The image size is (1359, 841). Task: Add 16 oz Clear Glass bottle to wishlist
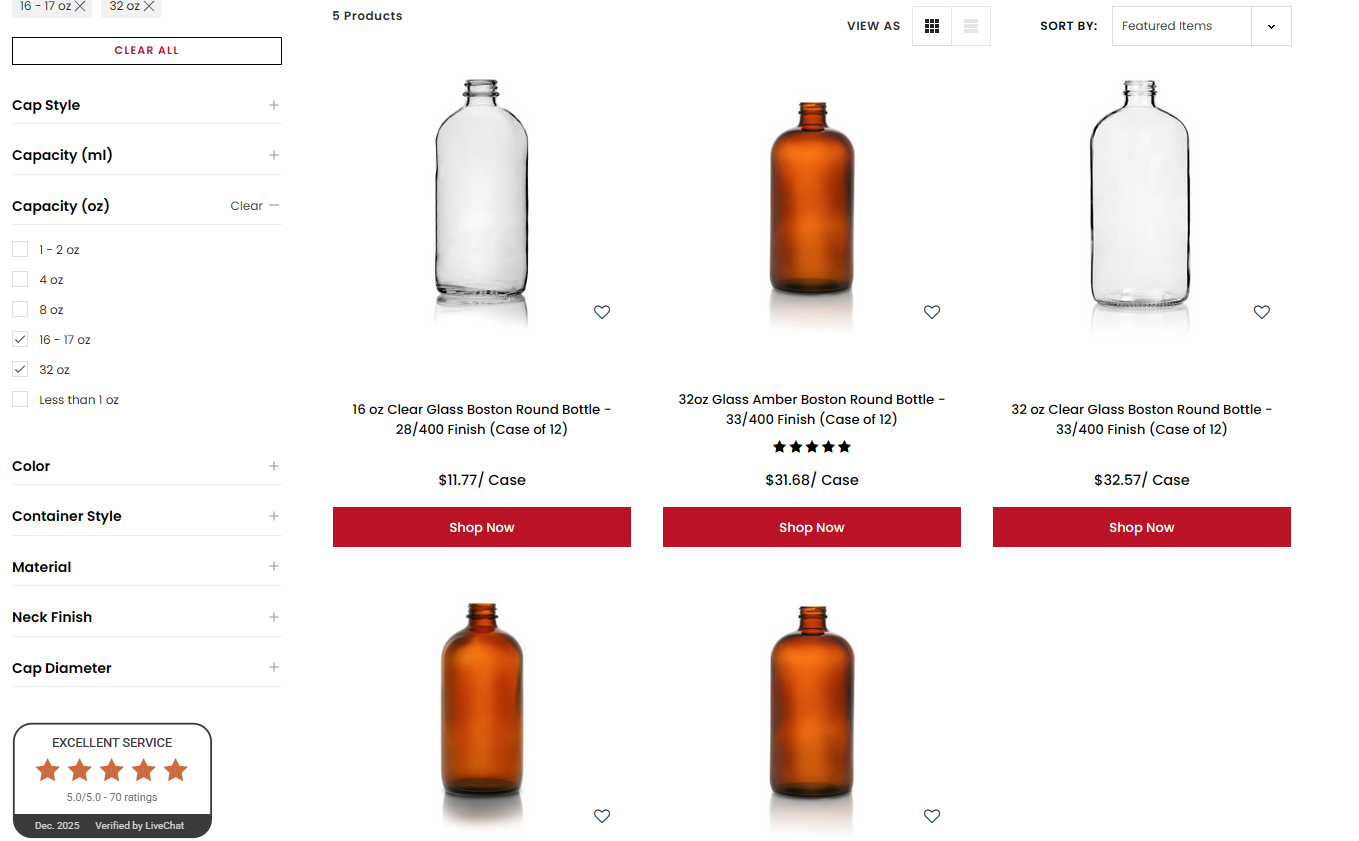click(x=602, y=312)
